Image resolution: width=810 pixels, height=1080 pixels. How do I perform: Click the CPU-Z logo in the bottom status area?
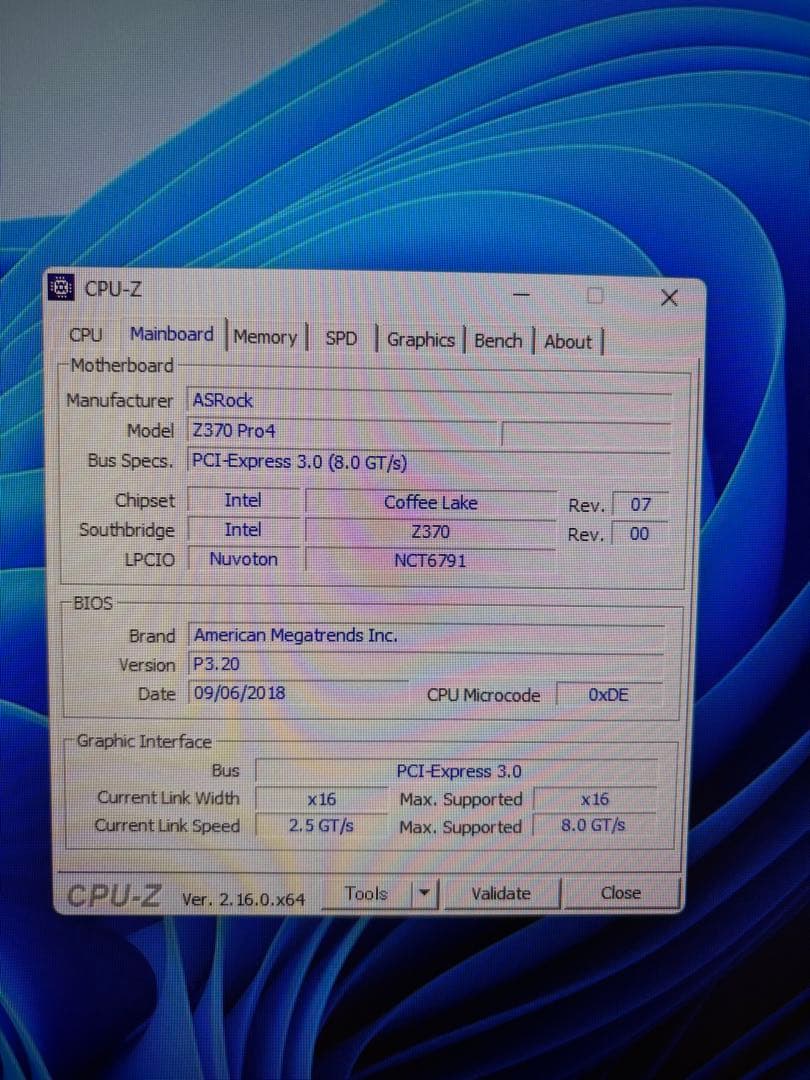(113, 893)
